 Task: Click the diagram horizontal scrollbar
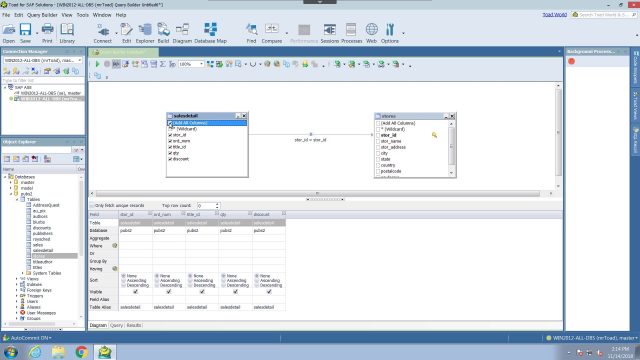(318, 193)
